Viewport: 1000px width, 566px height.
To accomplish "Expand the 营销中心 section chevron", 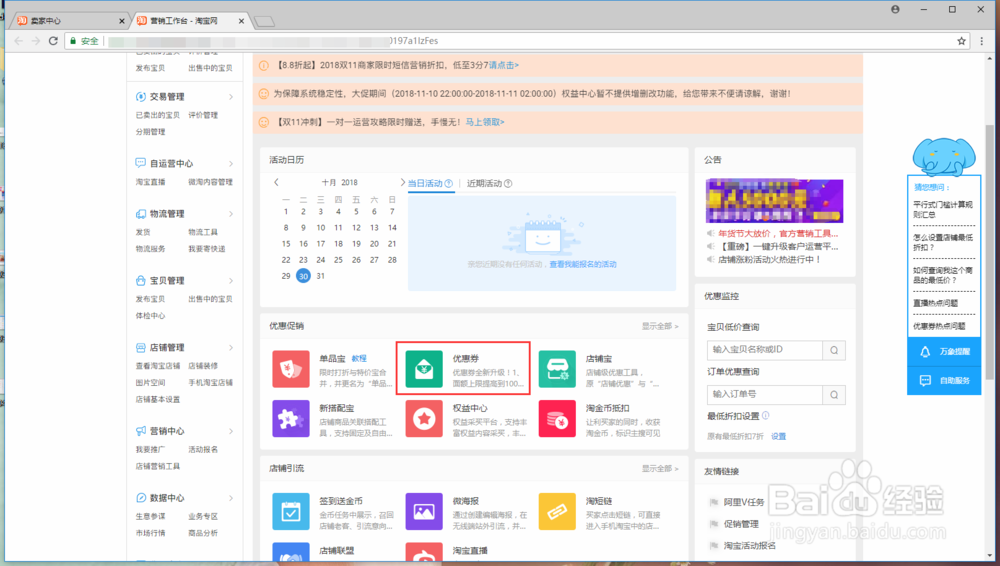I will click(x=231, y=431).
